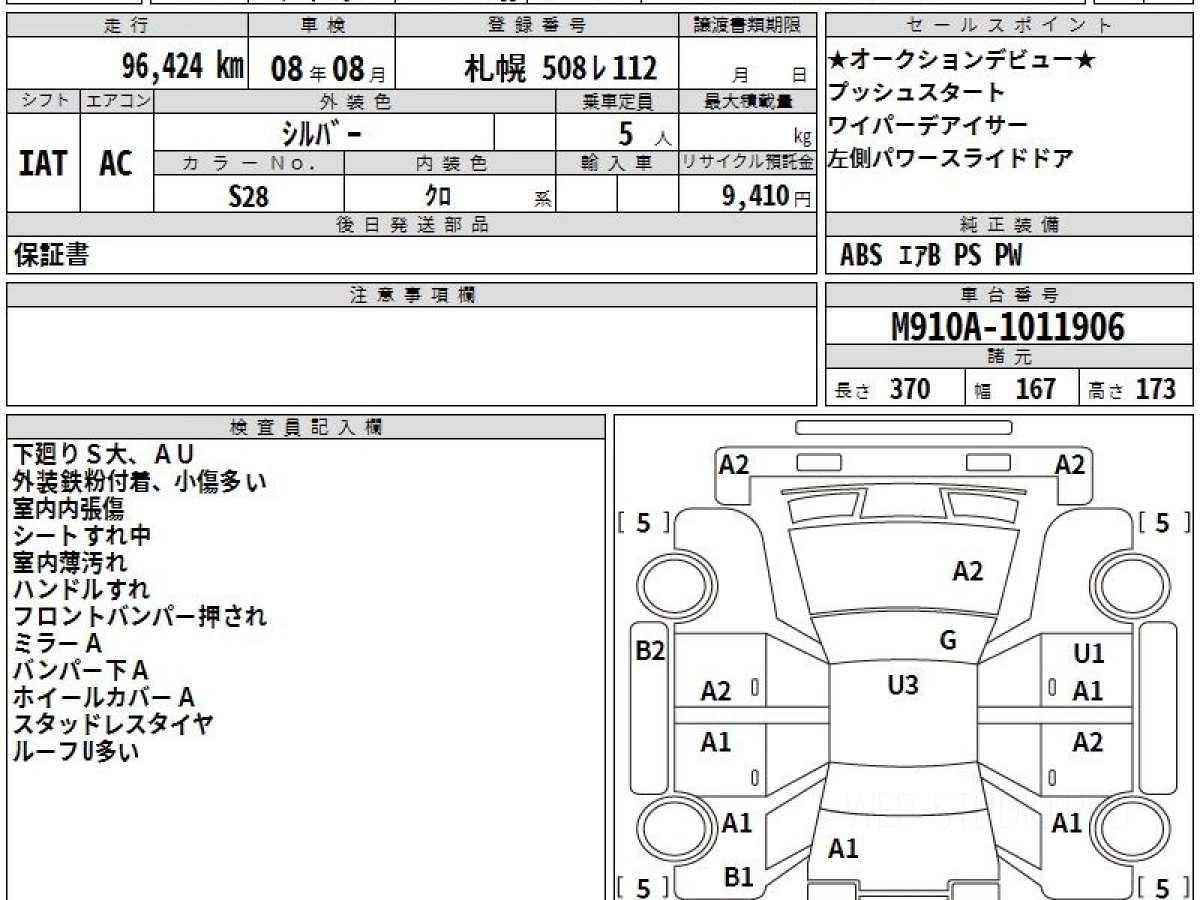Screen dimensions: 1200x900
Task: Click the スタッドレスタイヤ note
Action: (113, 724)
